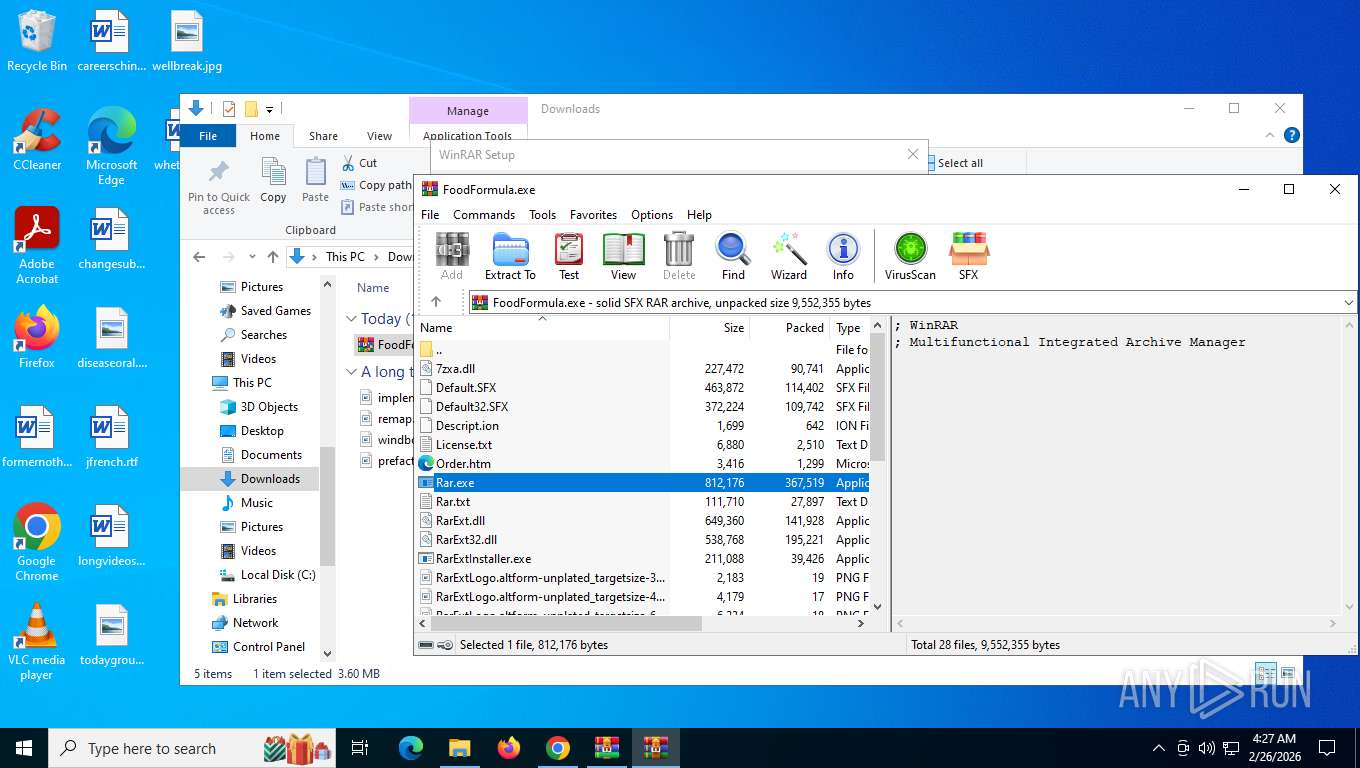This screenshot has height=768, width=1360.
Task: Switch to the Explorer View tab
Action: [379, 136]
